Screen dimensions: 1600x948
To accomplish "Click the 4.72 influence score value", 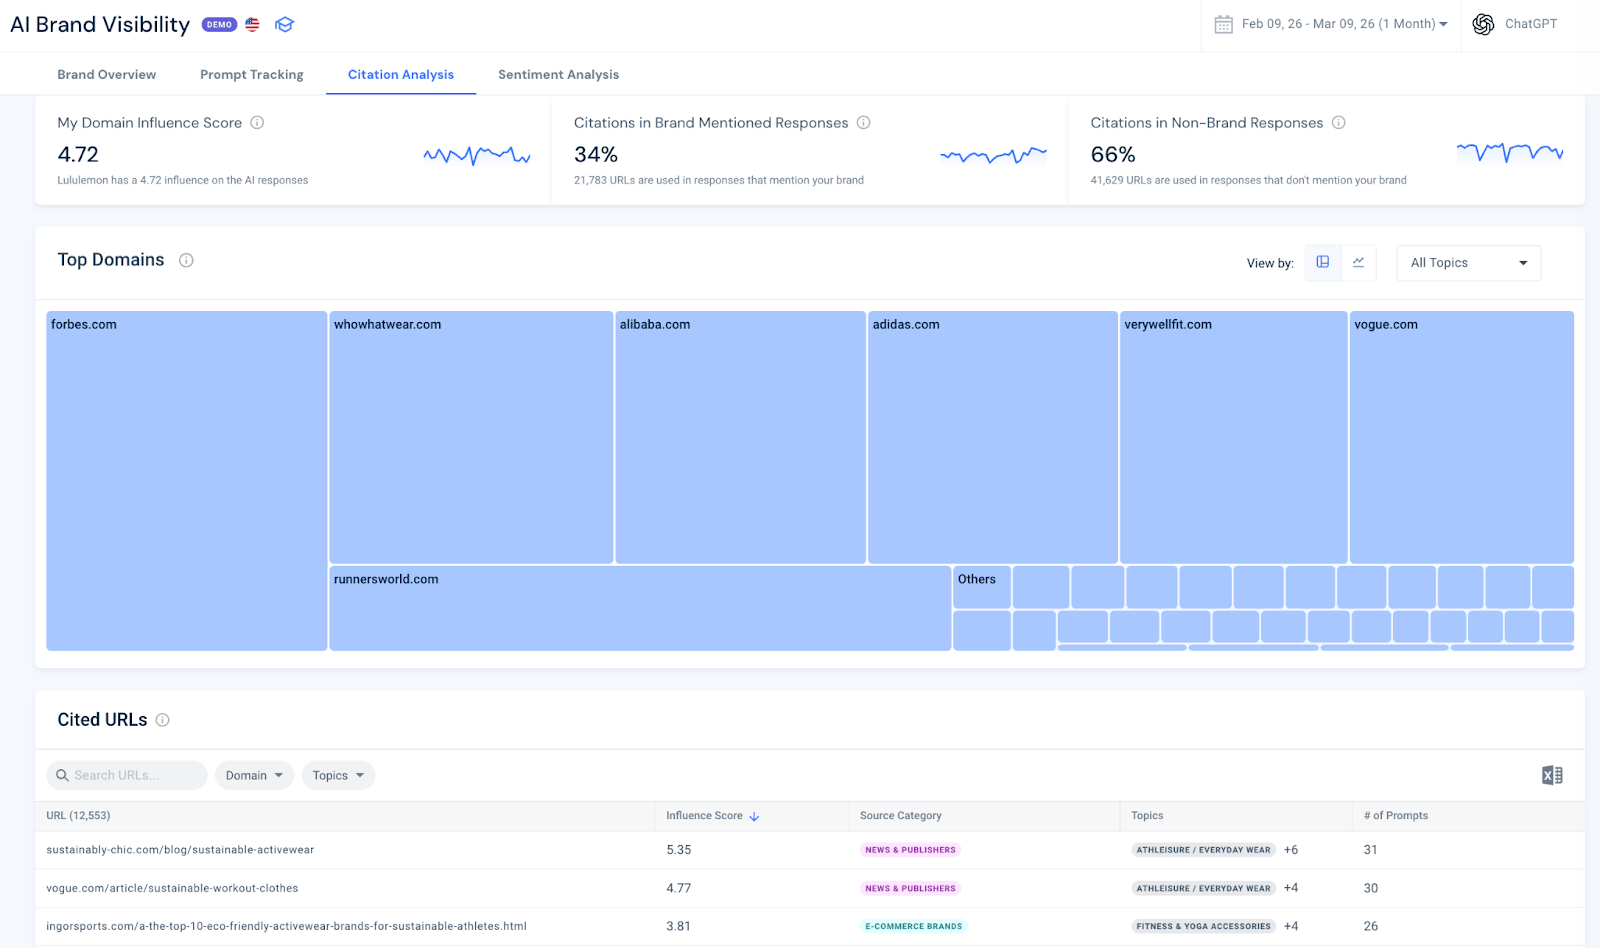I will tap(78, 155).
